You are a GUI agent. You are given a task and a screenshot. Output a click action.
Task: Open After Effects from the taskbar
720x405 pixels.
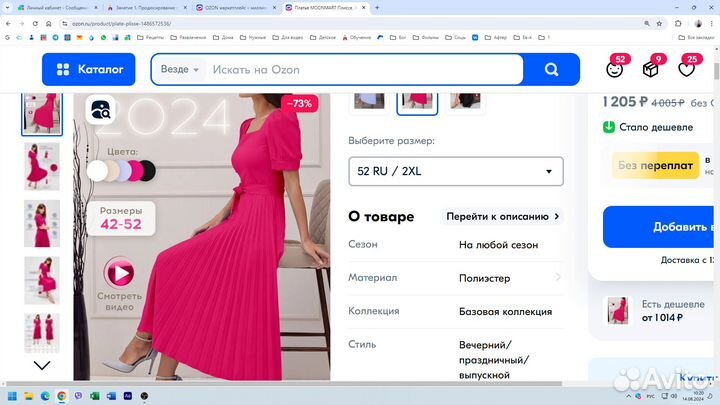tap(128, 396)
